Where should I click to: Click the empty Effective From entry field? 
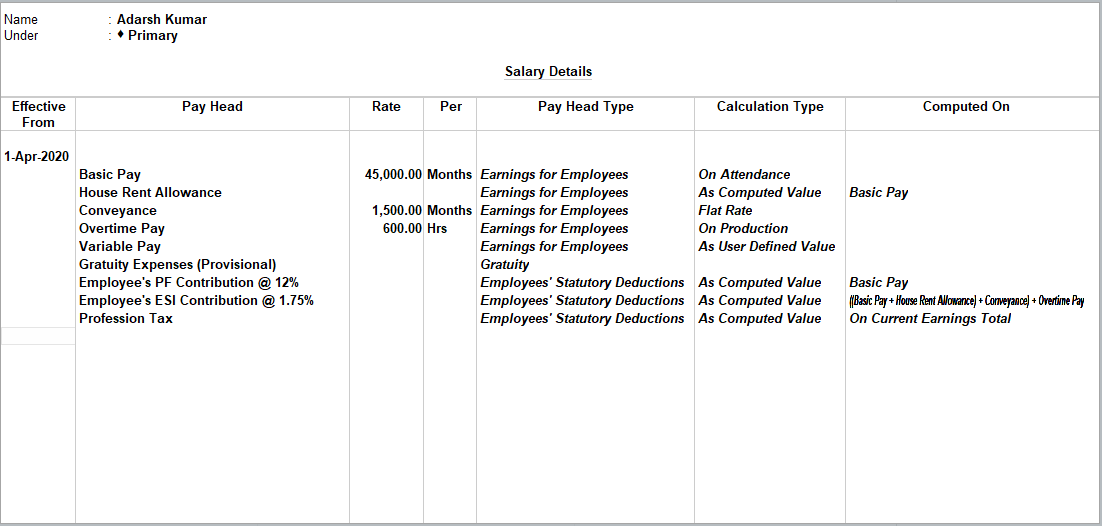point(38,336)
